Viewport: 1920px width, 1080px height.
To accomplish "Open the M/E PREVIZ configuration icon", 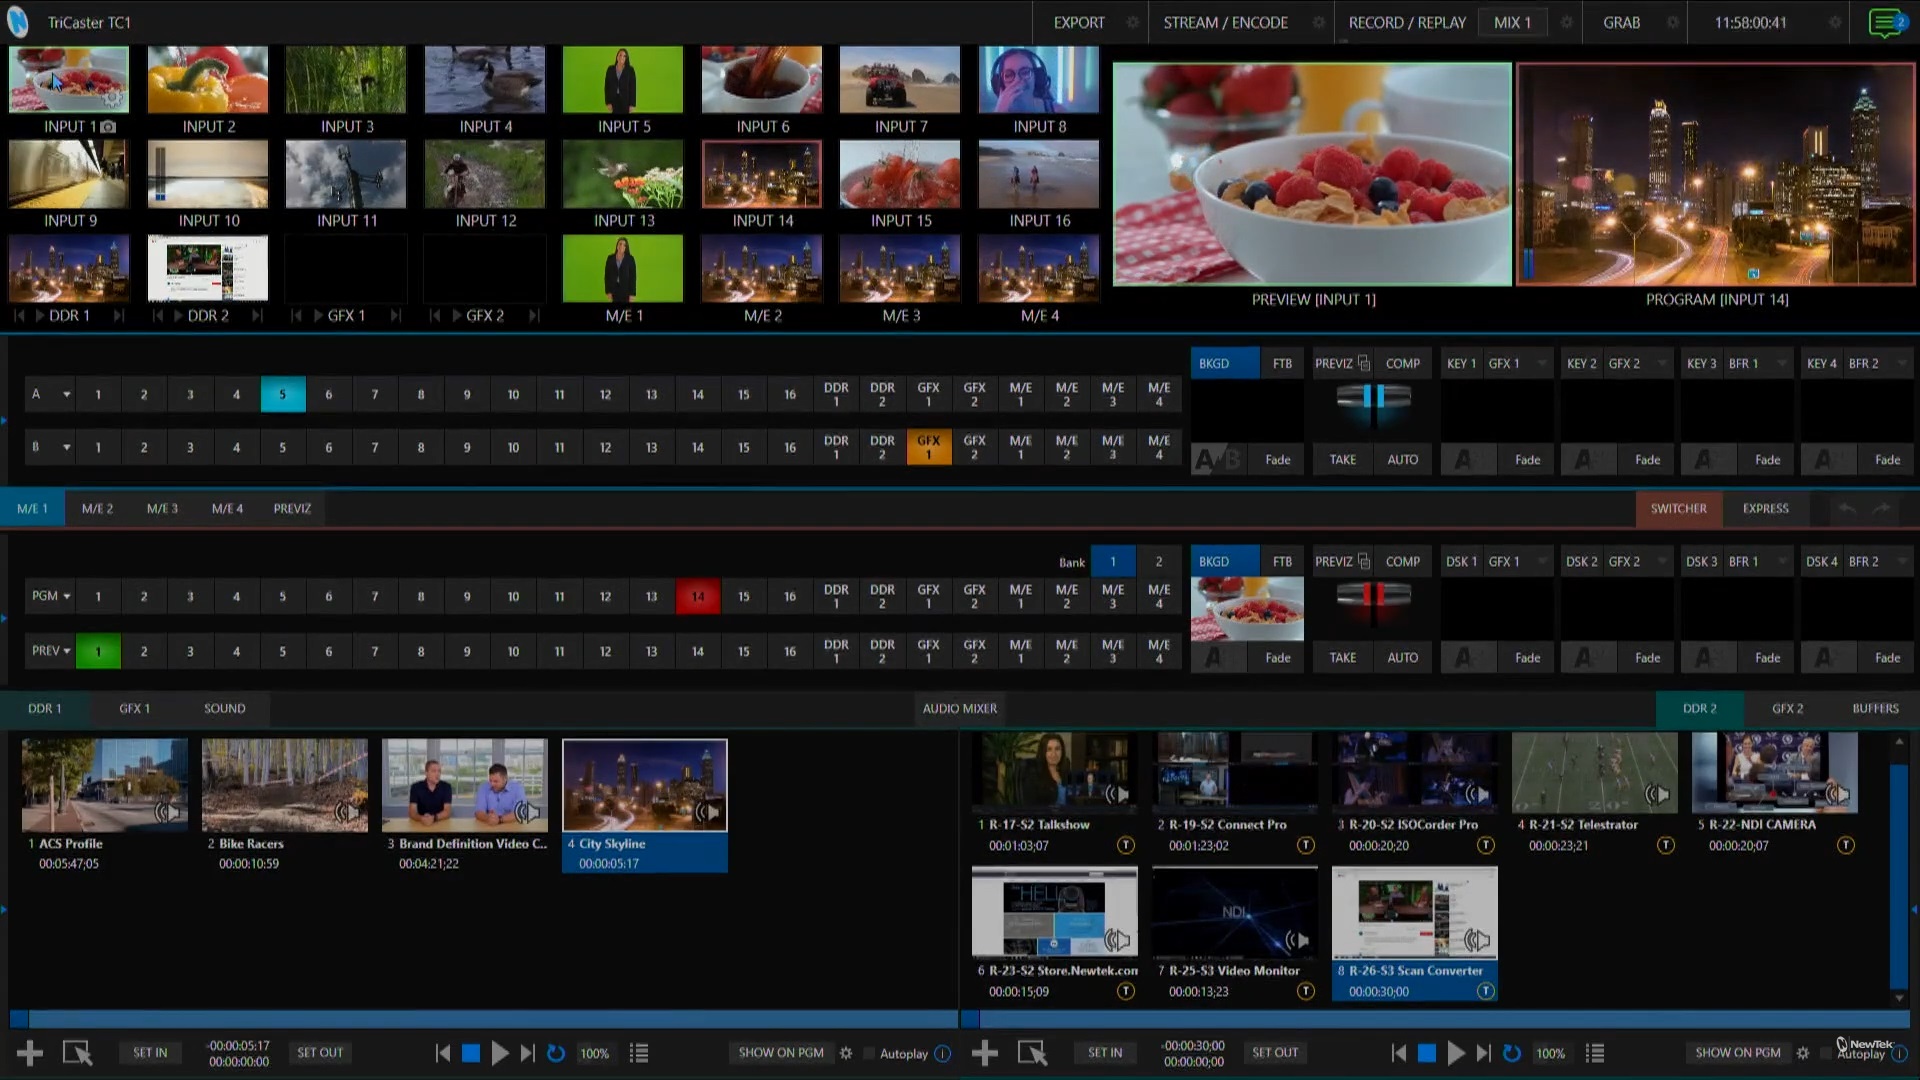I will coord(1364,364).
